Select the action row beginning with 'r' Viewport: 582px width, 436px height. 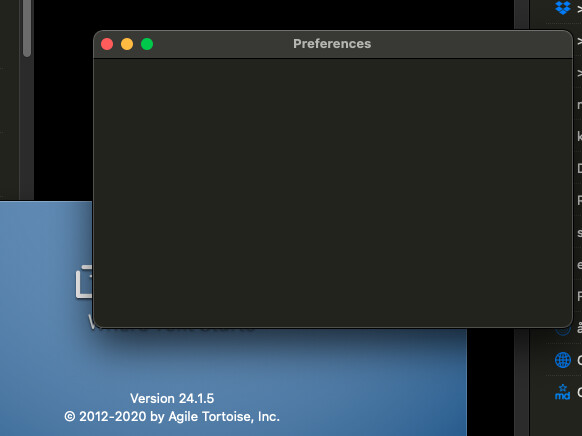(x=579, y=105)
